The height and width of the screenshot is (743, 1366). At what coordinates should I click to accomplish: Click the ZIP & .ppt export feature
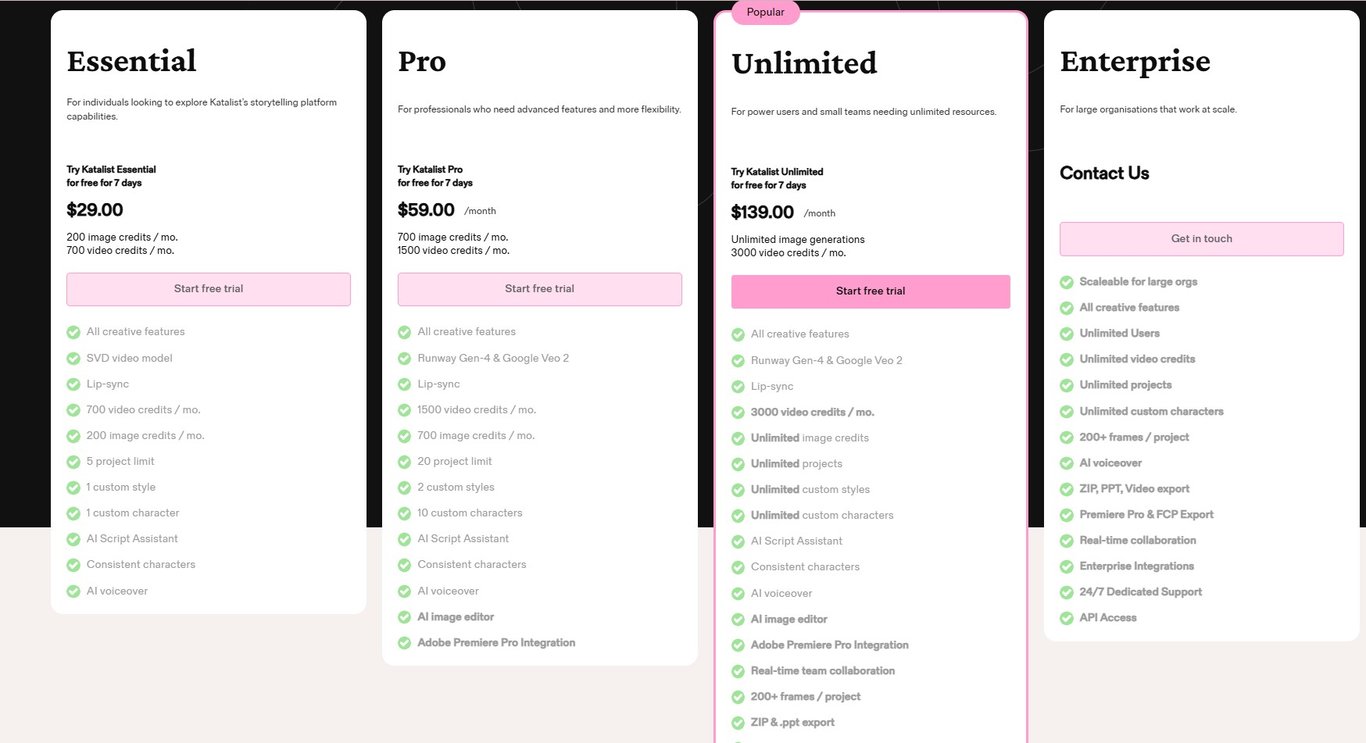click(x=792, y=722)
